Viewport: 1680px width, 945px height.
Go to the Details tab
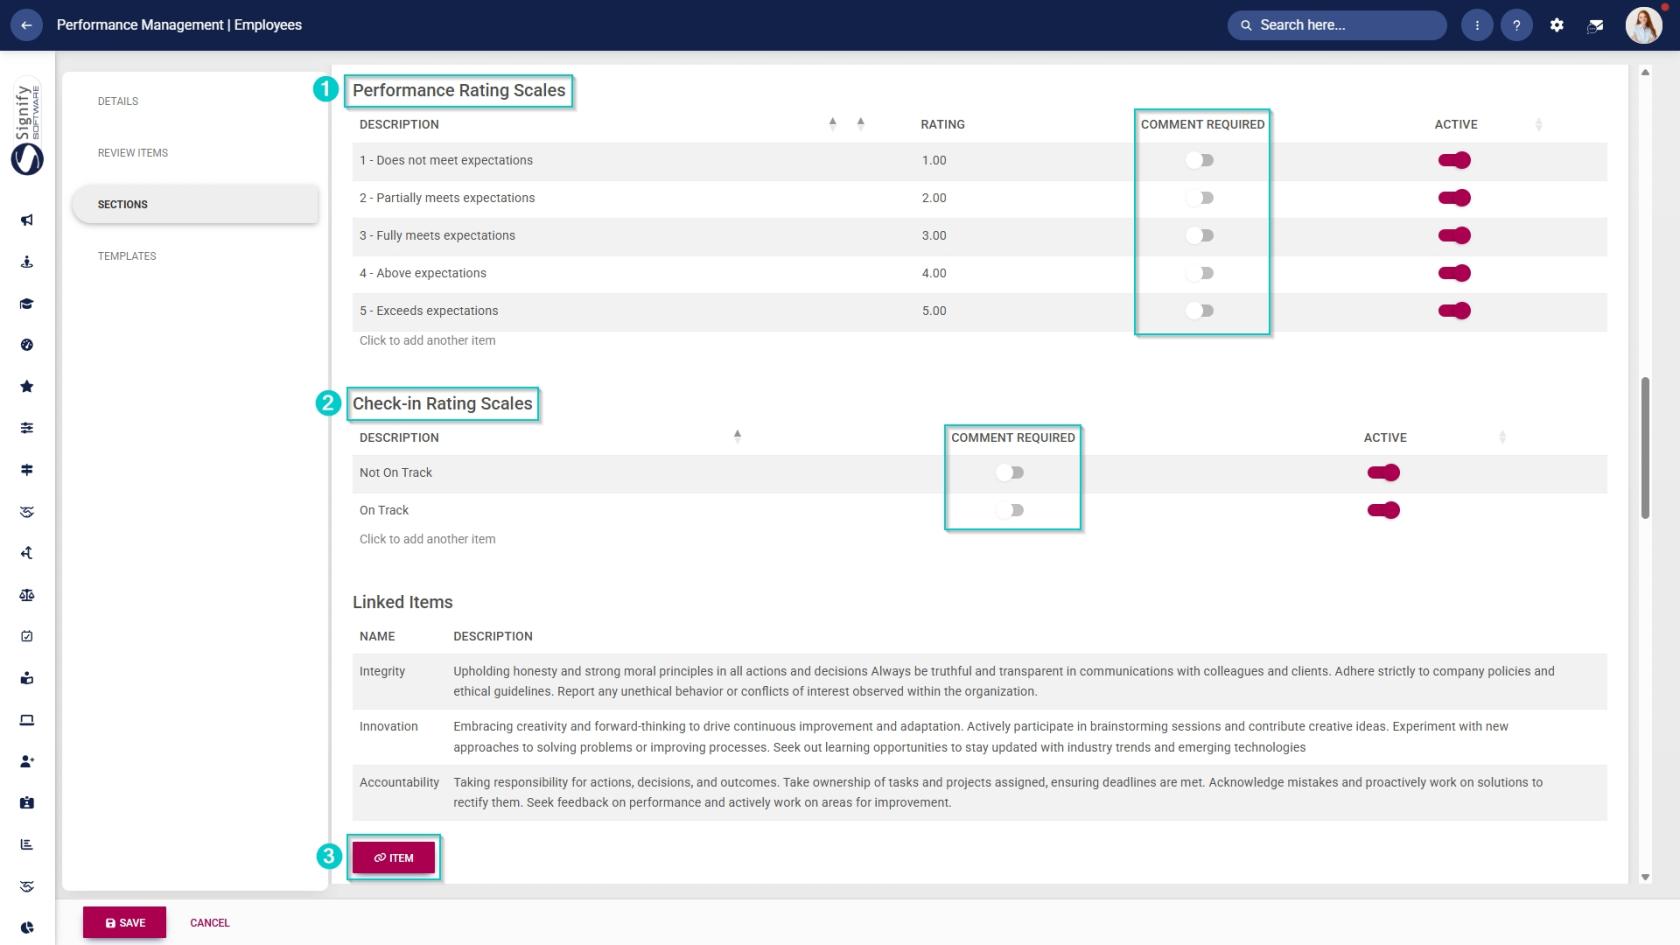118,101
